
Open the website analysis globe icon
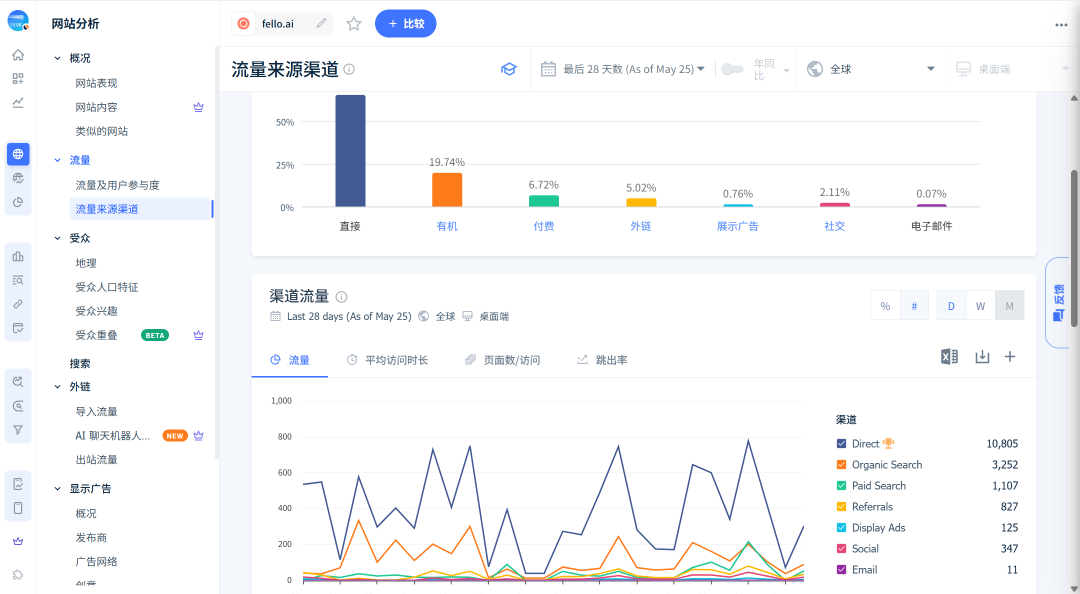pos(19,154)
